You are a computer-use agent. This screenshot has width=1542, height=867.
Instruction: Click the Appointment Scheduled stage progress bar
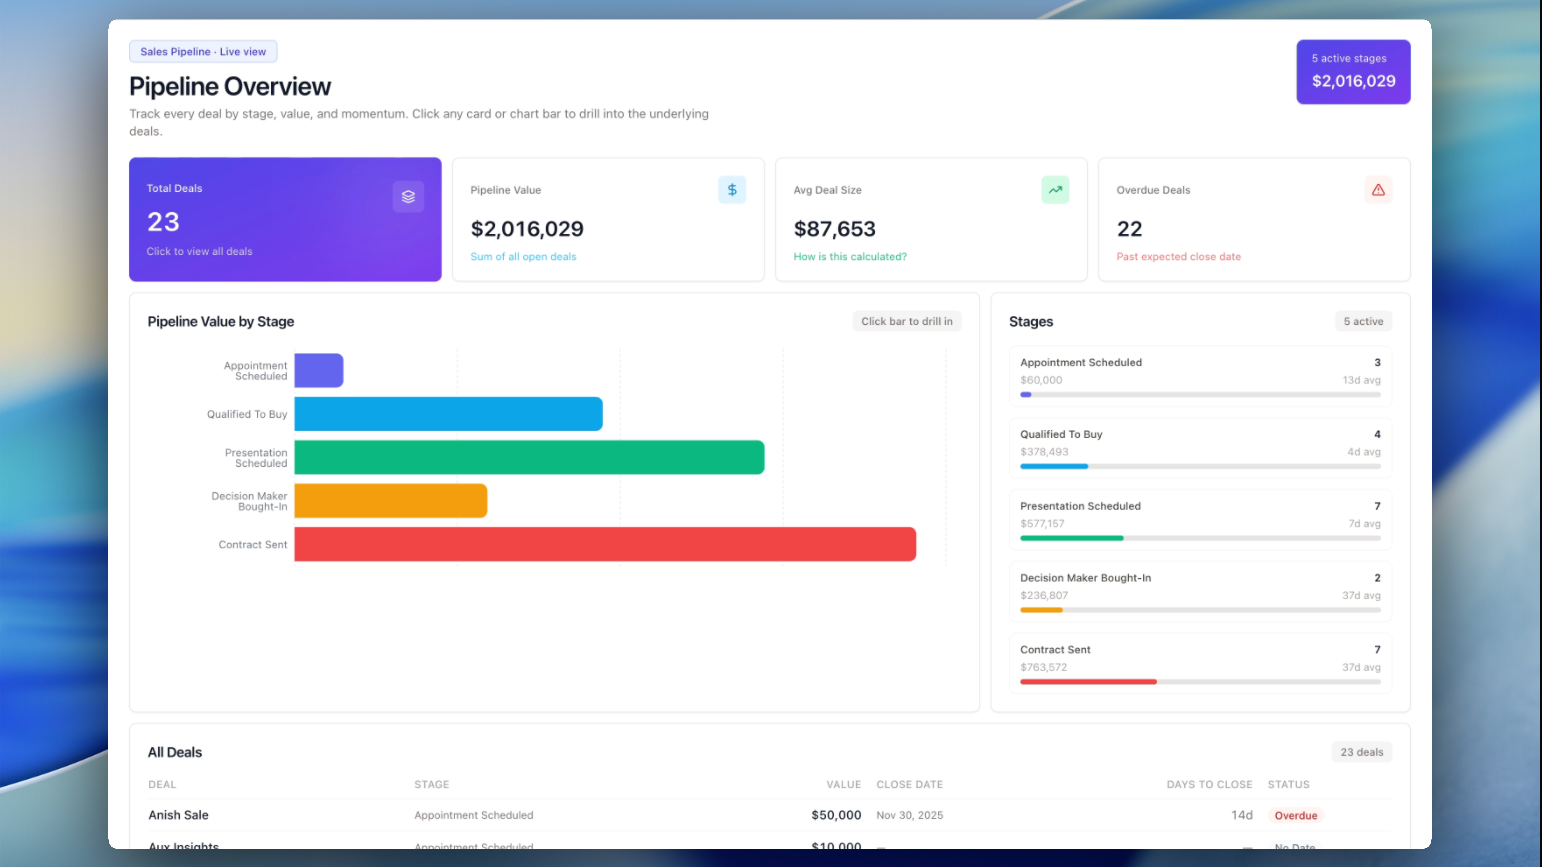tap(1200, 395)
